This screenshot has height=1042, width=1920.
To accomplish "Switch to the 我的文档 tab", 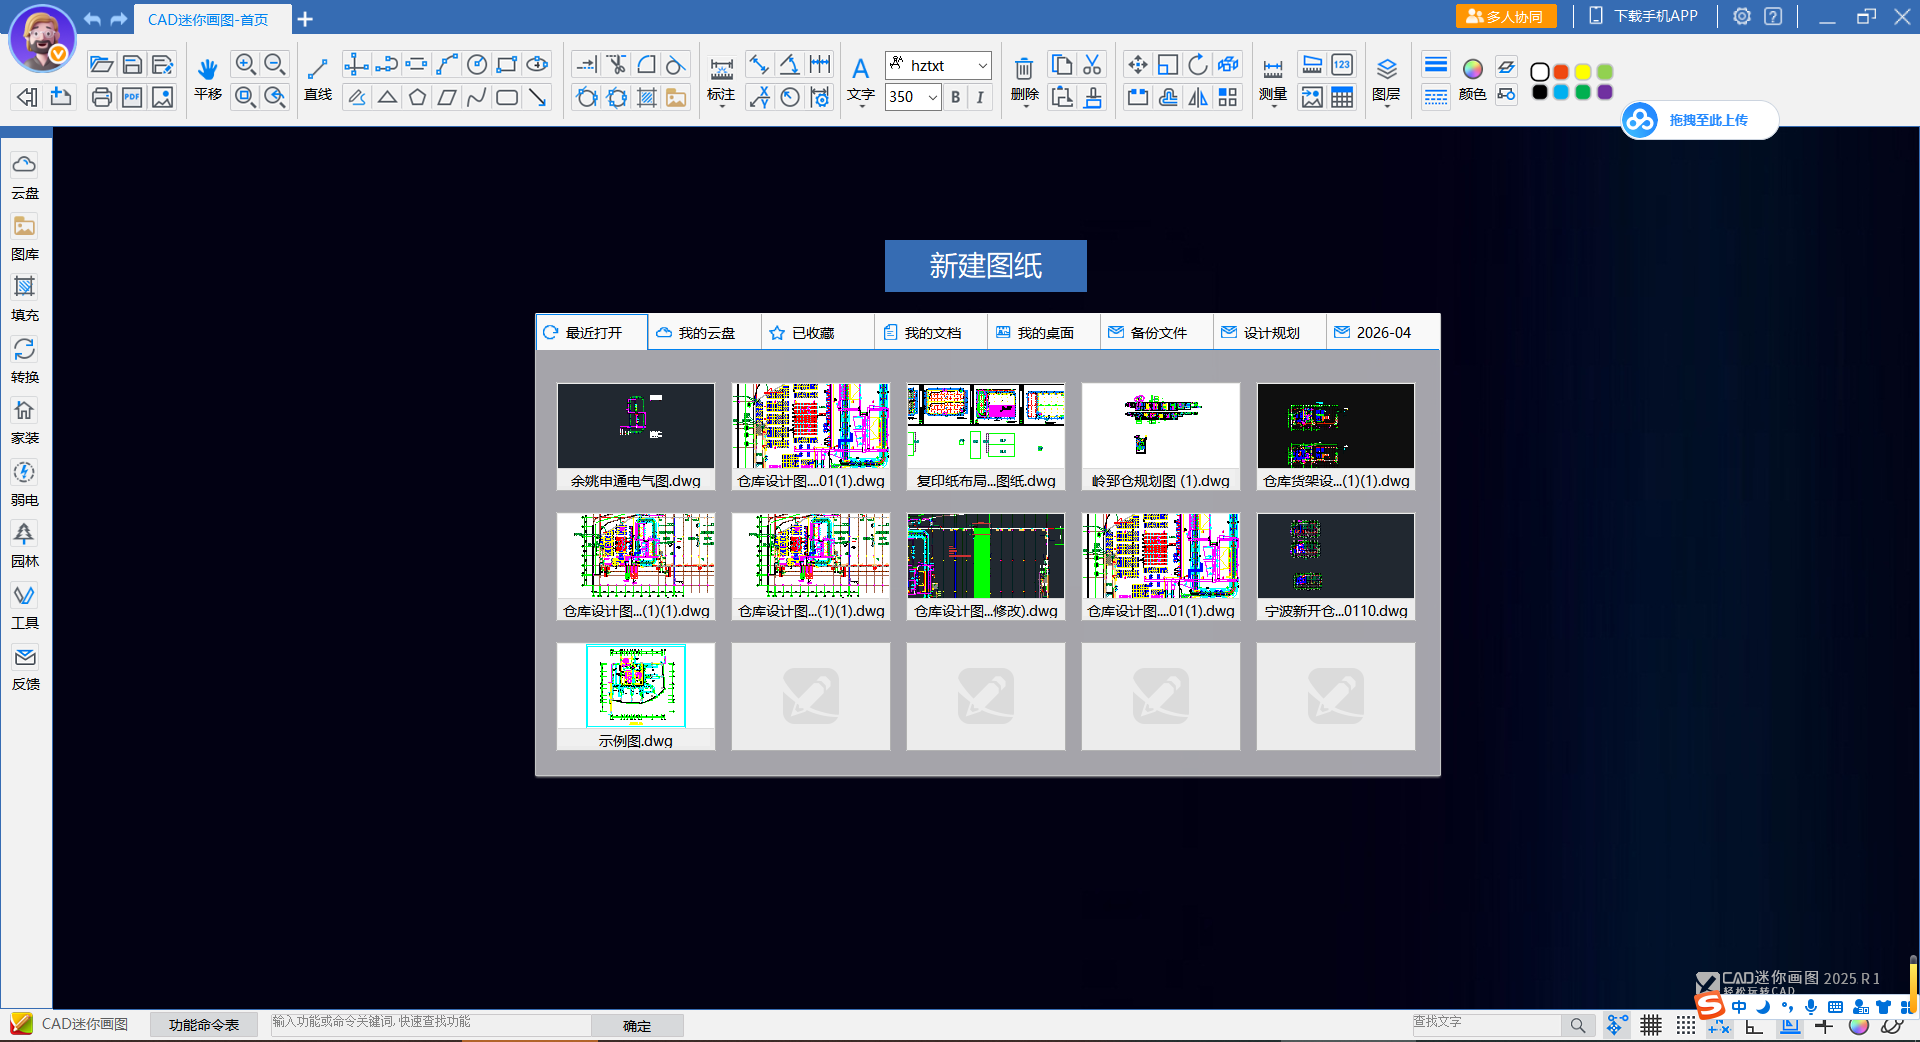I will pyautogui.click(x=931, y=333).
